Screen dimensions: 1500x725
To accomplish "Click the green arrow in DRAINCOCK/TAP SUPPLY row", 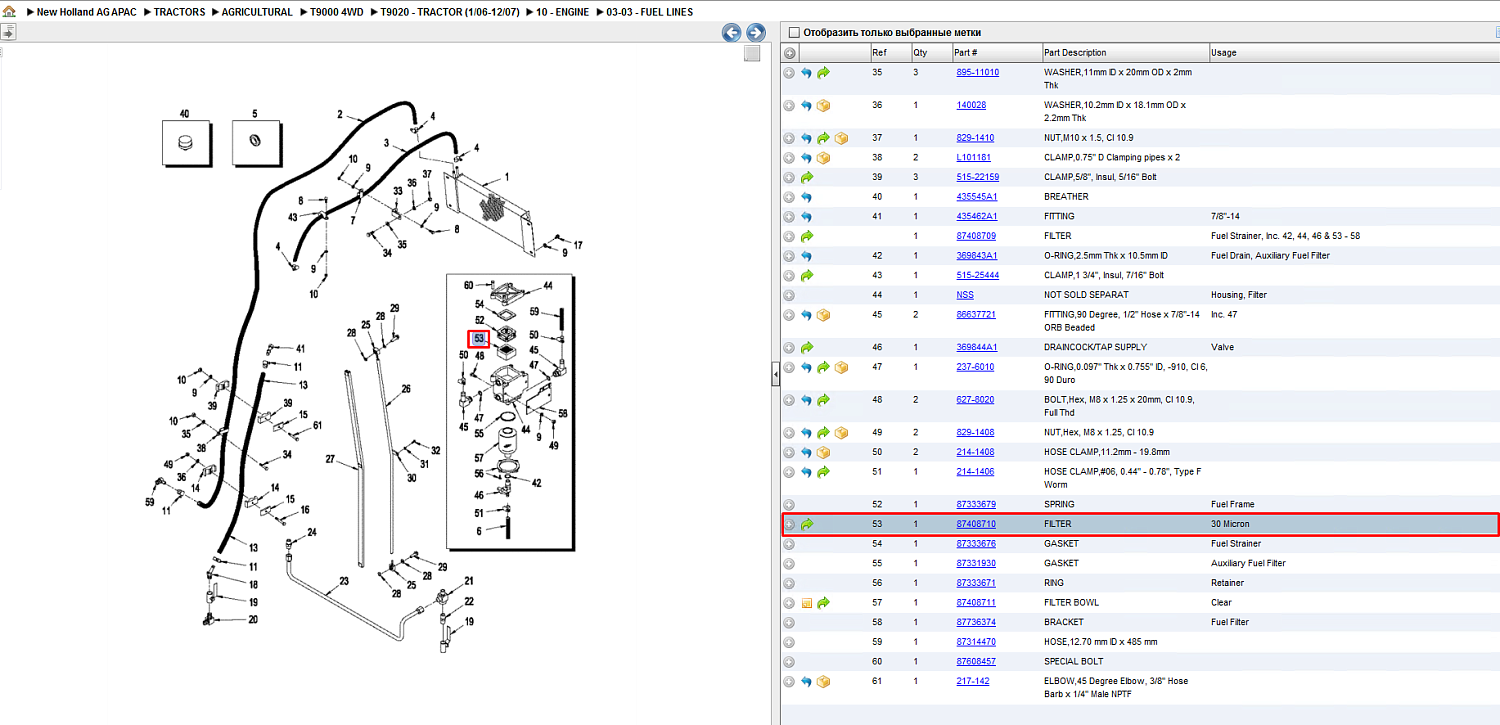I will 806,347.
